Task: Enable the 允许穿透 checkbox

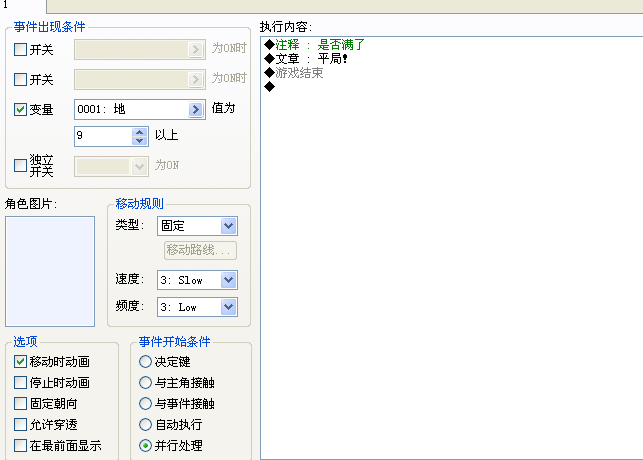Action: click(x=20, y=424)
